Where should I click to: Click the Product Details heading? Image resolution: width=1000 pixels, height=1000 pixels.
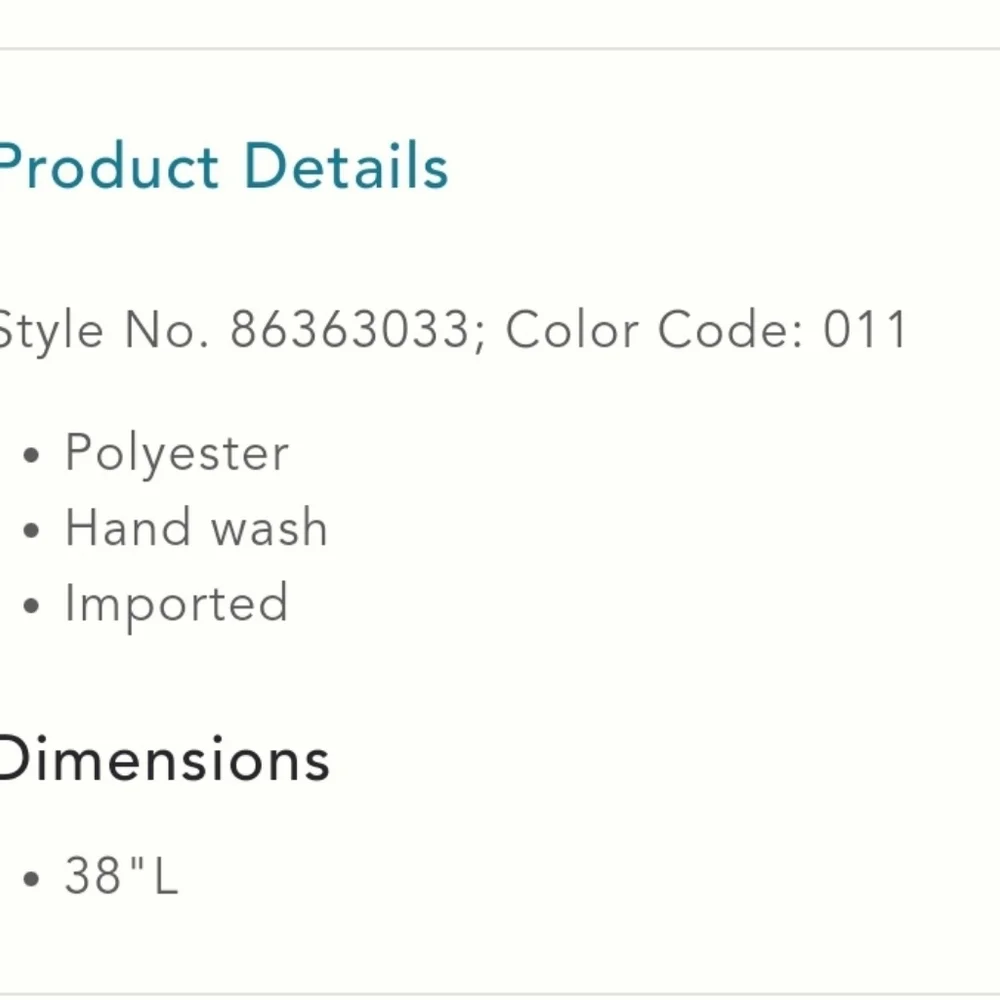[225, 167]
